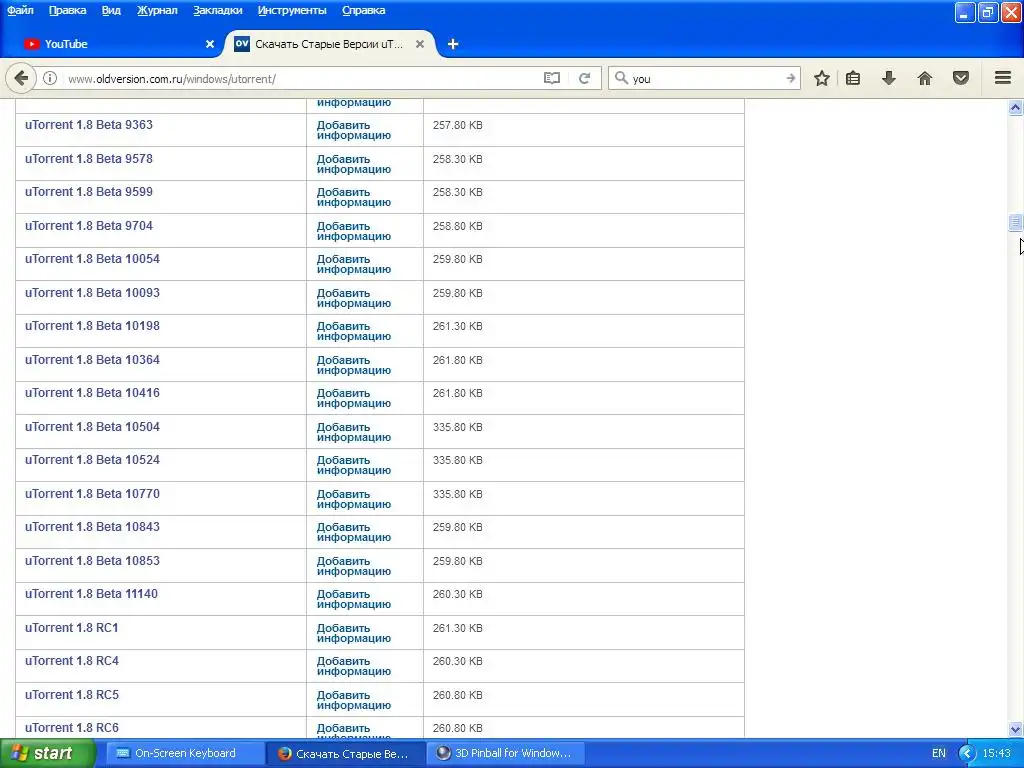Select the 257.80 KB size cell

(457, 125)
